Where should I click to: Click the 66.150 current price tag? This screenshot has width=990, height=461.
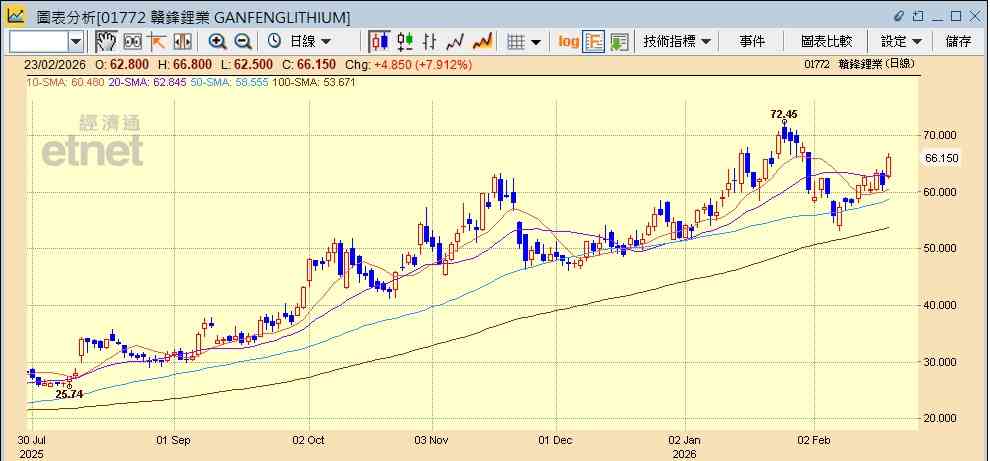click(942, 159)
